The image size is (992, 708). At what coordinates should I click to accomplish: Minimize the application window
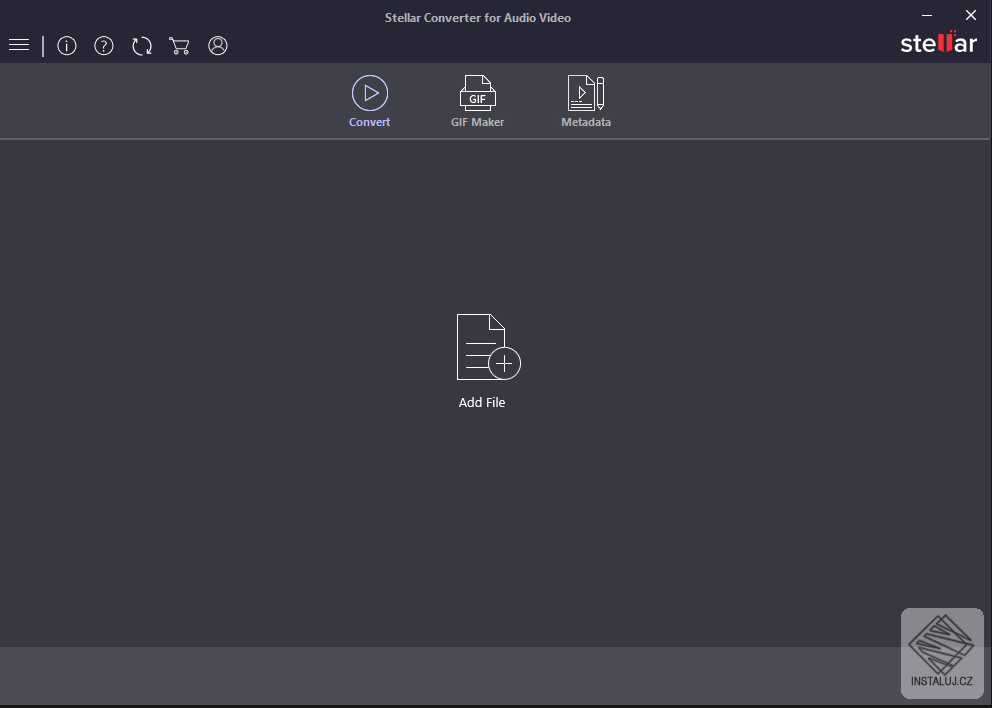click(x=926, y=15)
